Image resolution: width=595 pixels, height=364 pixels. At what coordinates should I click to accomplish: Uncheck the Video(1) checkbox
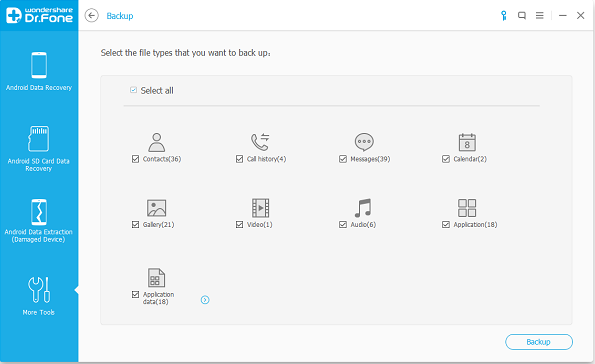(x=239, y=225)
